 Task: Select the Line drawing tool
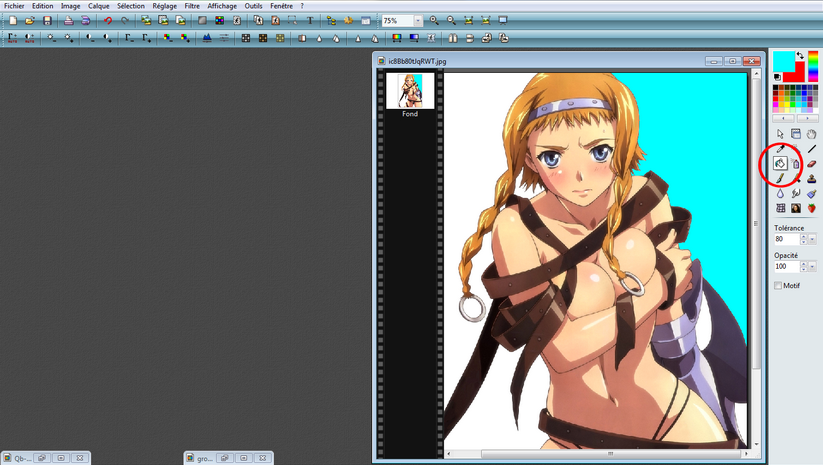pyautogui.click(x=811, y=149)
